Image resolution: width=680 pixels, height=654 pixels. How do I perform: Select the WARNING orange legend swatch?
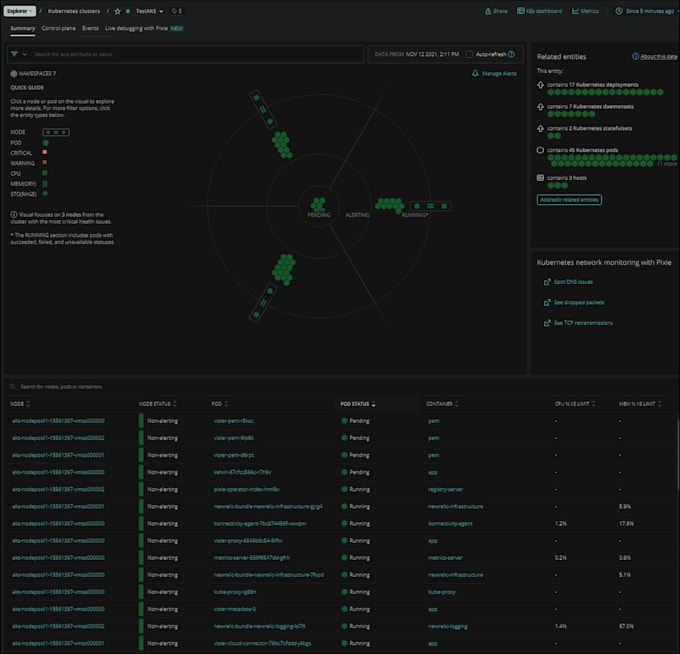click(45, 163)
